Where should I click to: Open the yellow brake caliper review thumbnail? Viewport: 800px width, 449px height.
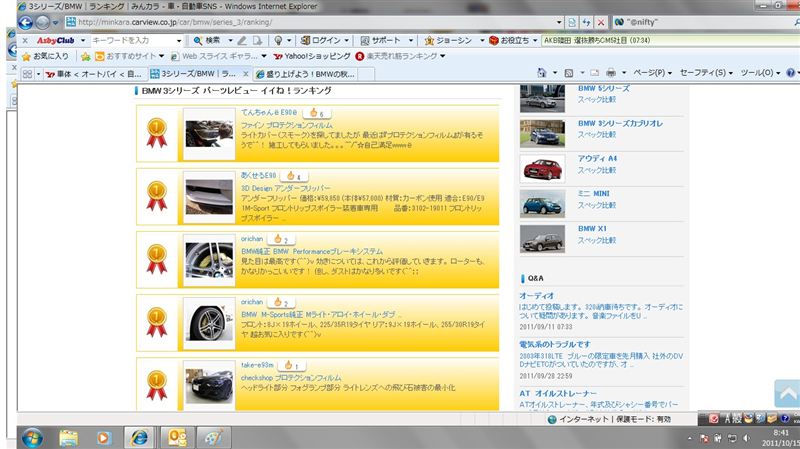click(x=209, y=260)
